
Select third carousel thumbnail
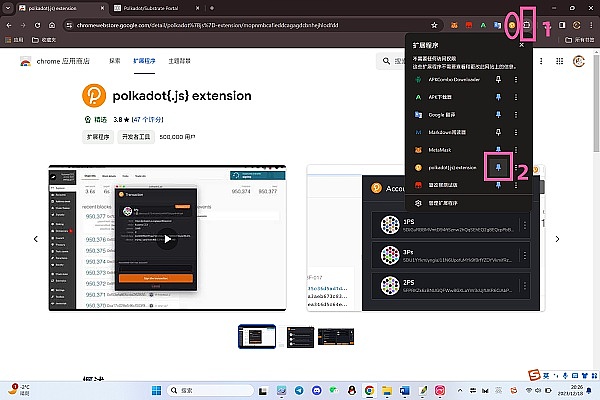tap(336, 336)
